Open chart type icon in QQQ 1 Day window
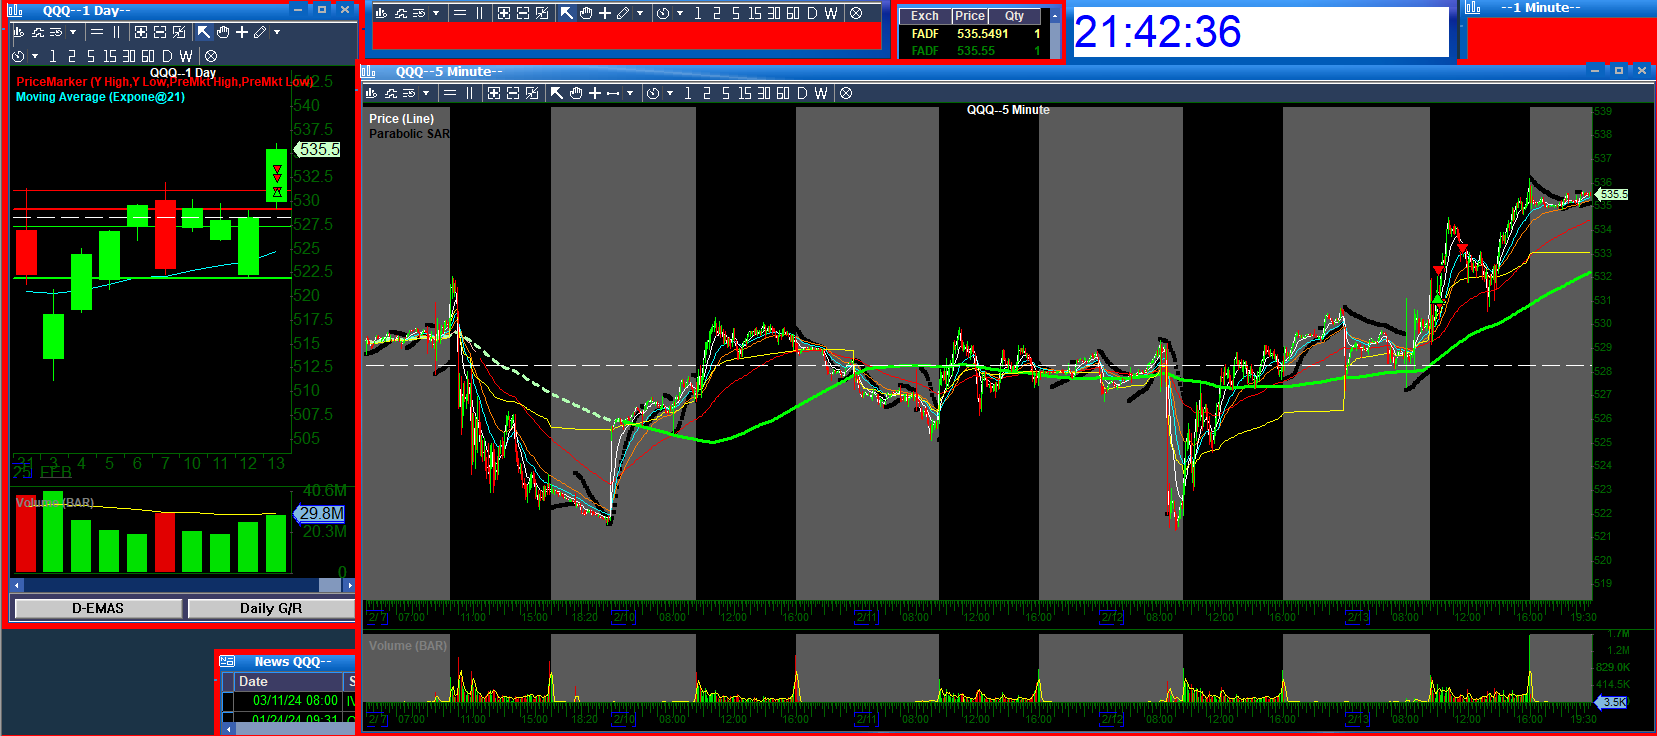This screenshot has height=736, width=1657. pyautogui.click(x=18, y=32)
